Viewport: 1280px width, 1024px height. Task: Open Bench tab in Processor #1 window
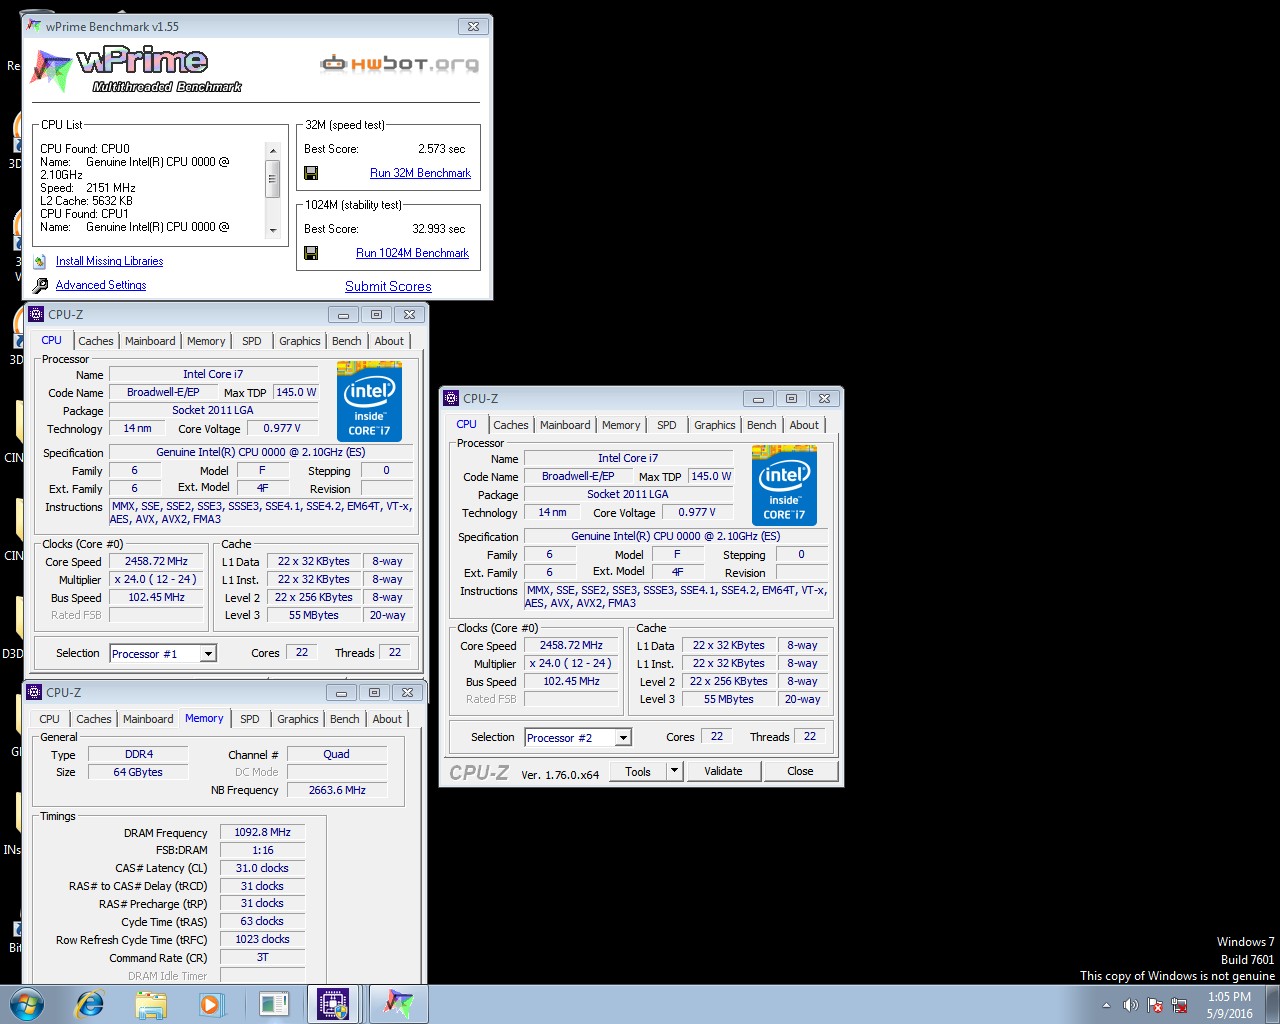[347, 341]
